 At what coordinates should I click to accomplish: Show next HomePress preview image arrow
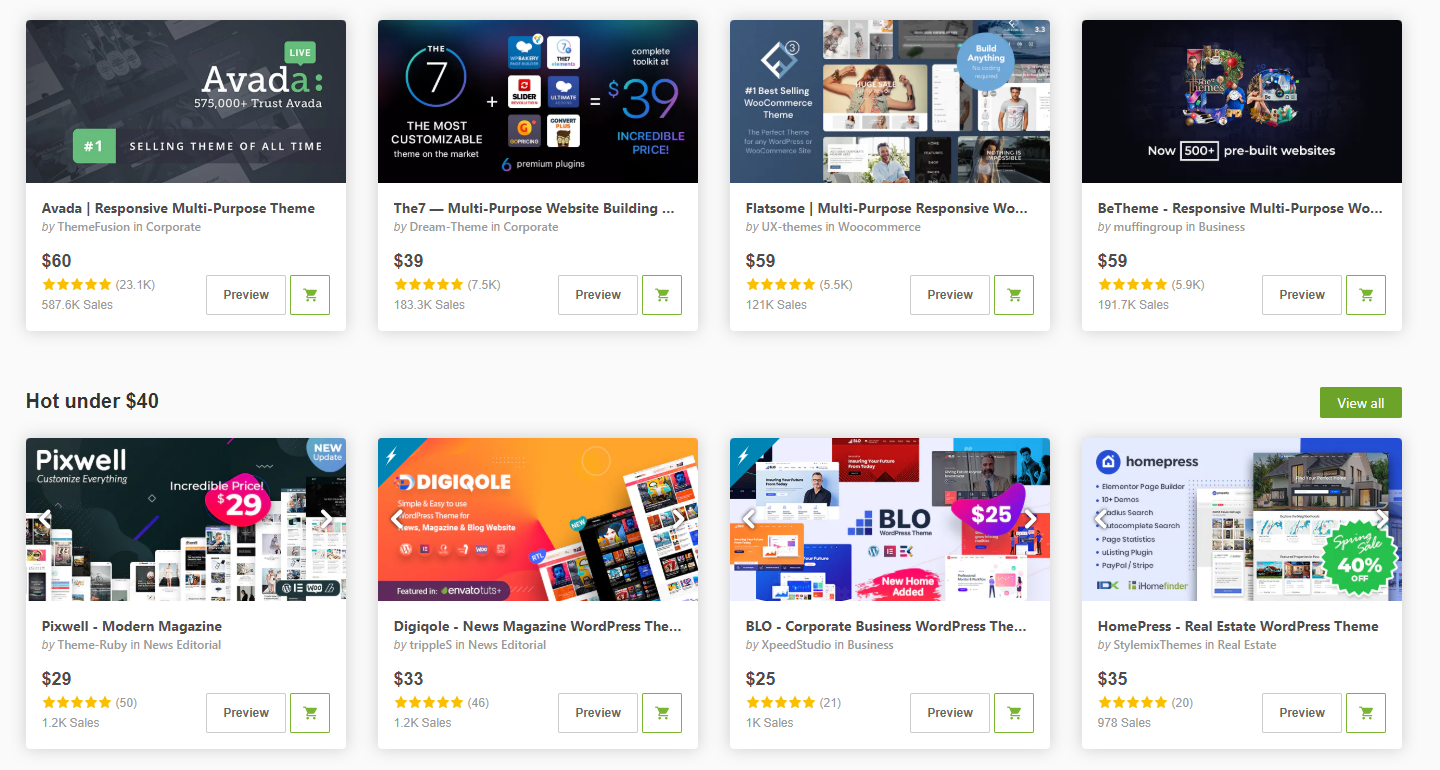(1383, 519)
